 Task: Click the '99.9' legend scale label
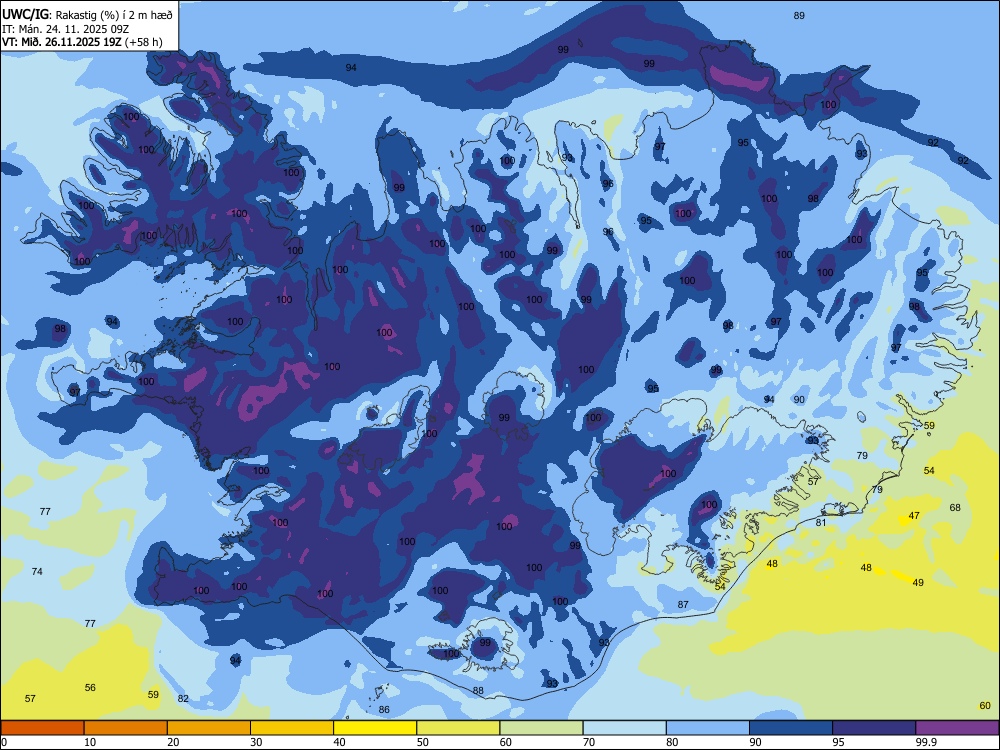pyautogui.click(x=926, y=742)
